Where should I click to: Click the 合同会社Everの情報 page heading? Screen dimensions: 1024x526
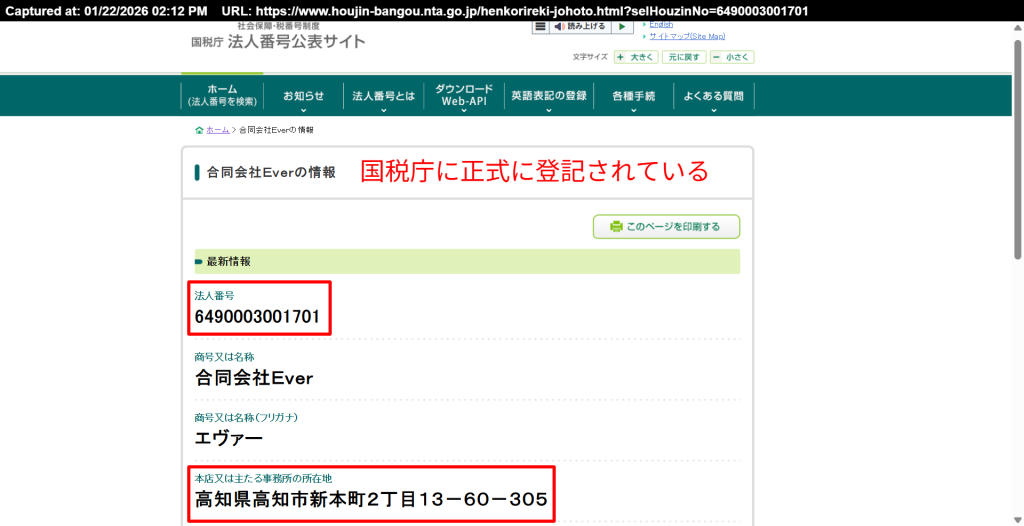(x=271, y=173)
